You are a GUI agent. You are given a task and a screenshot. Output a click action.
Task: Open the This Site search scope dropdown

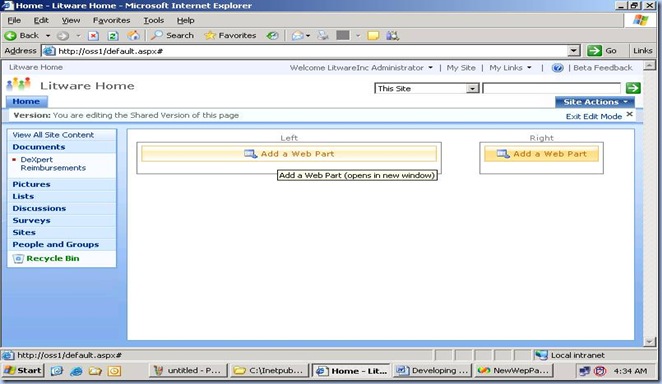click(x=472, y=89)
